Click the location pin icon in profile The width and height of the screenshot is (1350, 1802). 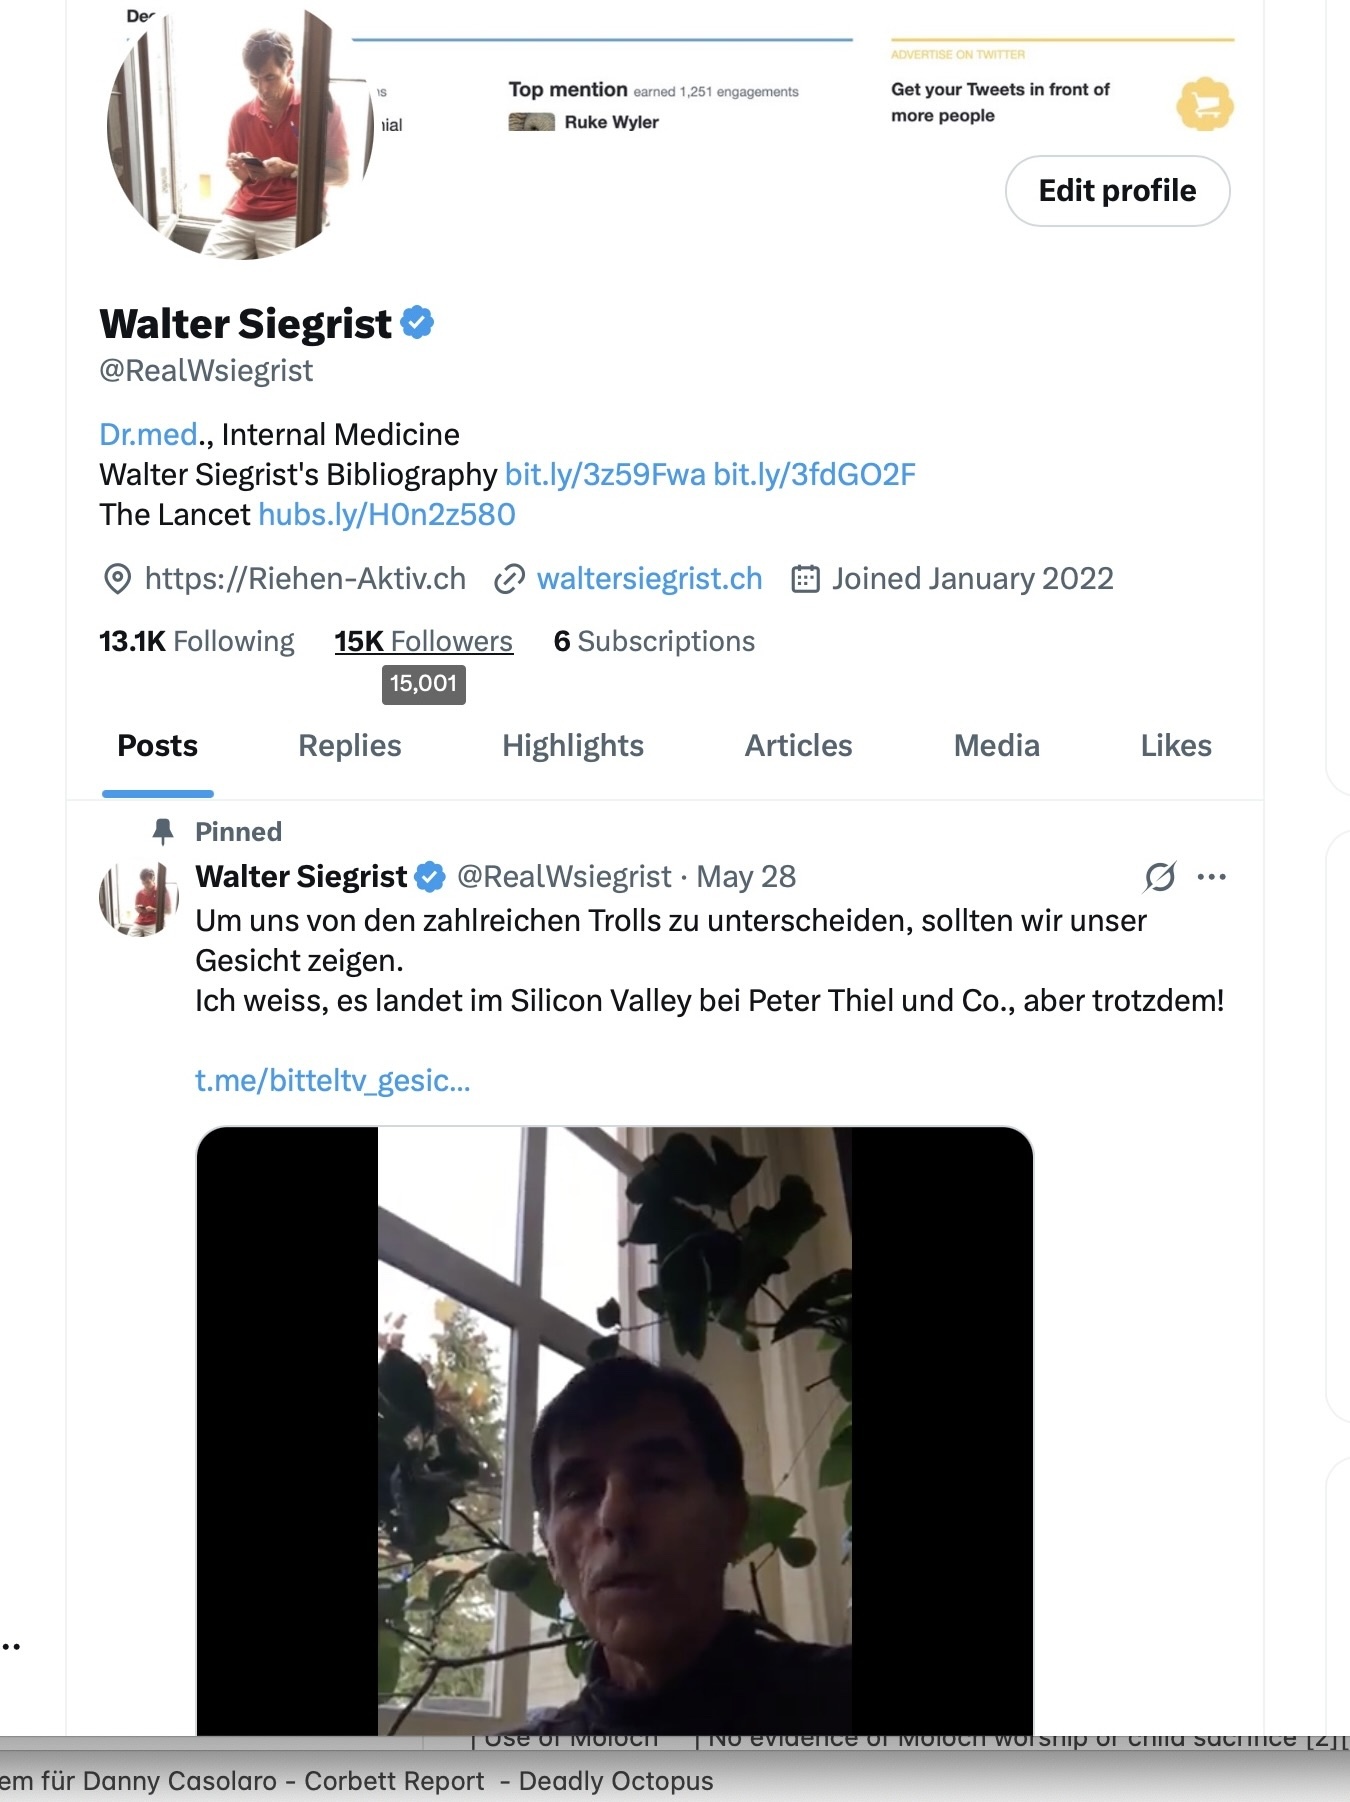pos(118,579)
